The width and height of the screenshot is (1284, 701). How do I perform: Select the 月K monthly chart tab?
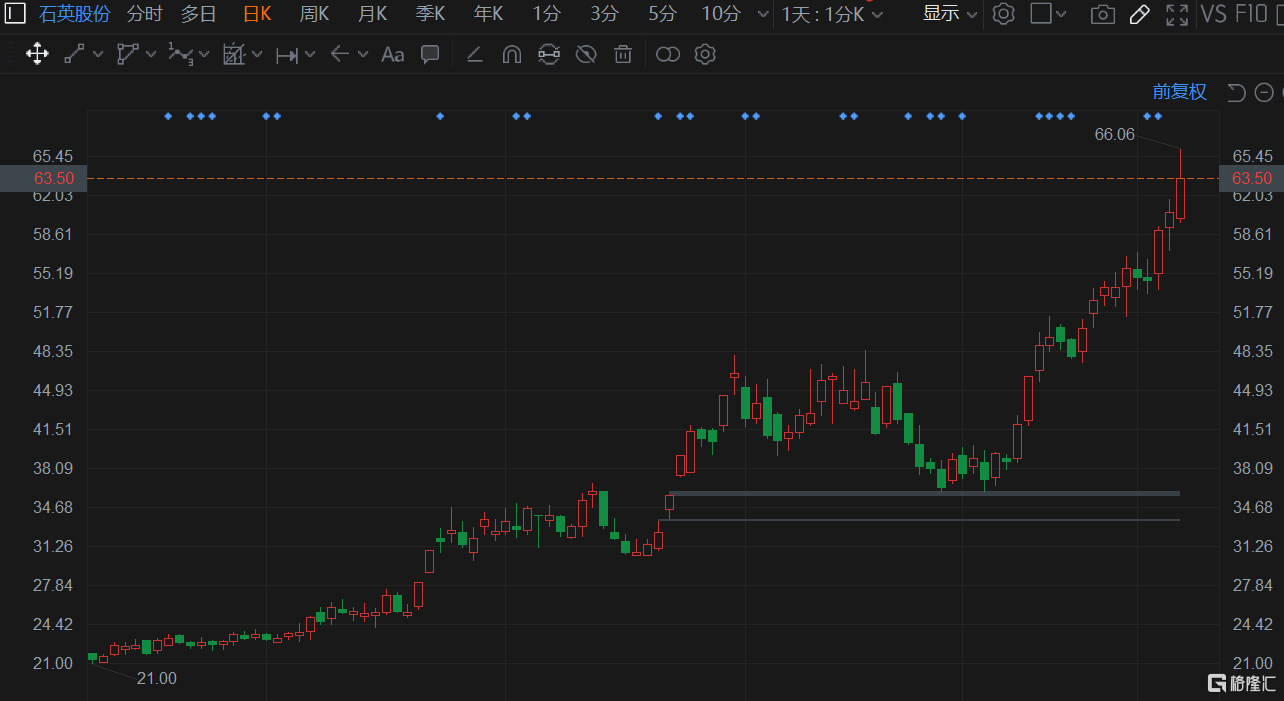pos(373,14)
